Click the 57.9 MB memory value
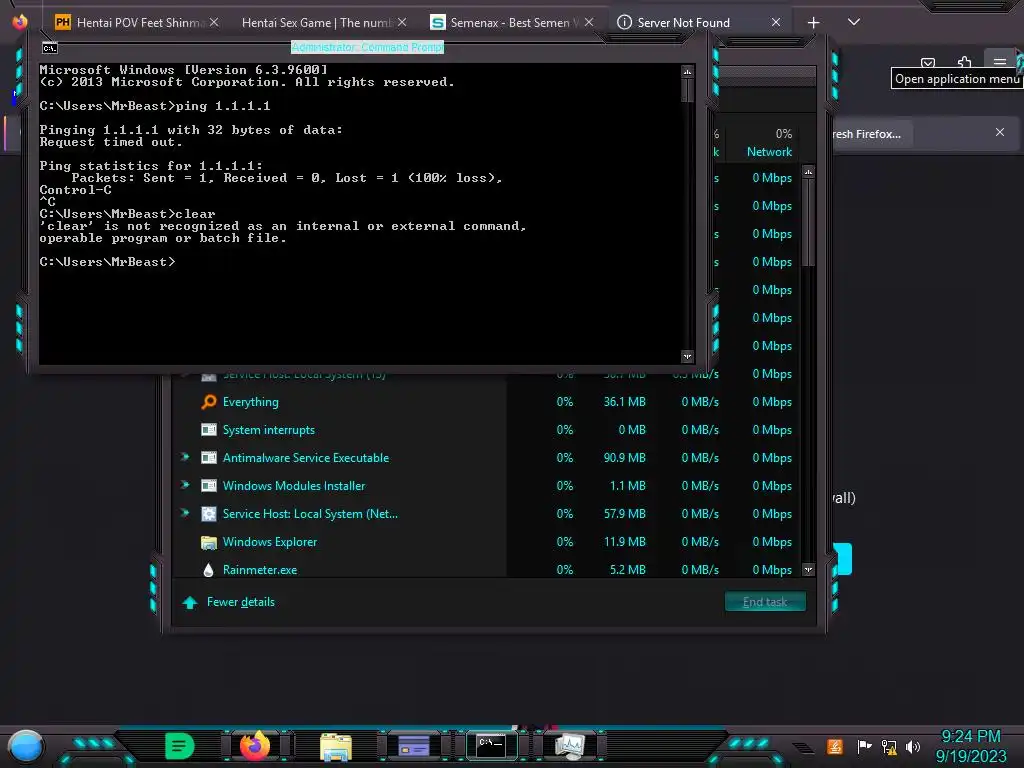The width and height of the screenshot is (1024, 768). pos(624,514)
